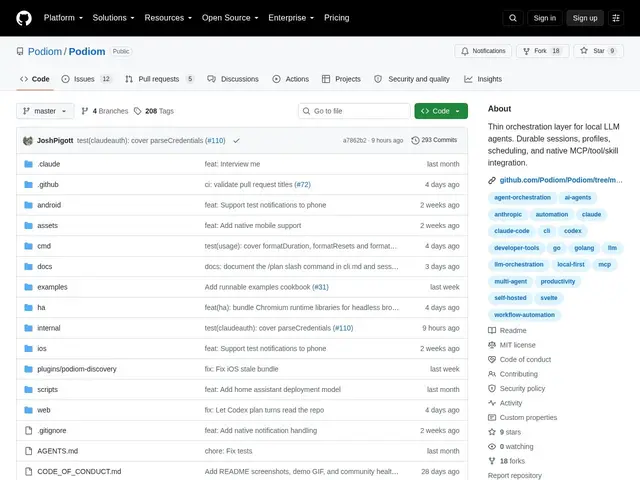
Task: Click the 0 watching eye icon
Action: (492, 447)
